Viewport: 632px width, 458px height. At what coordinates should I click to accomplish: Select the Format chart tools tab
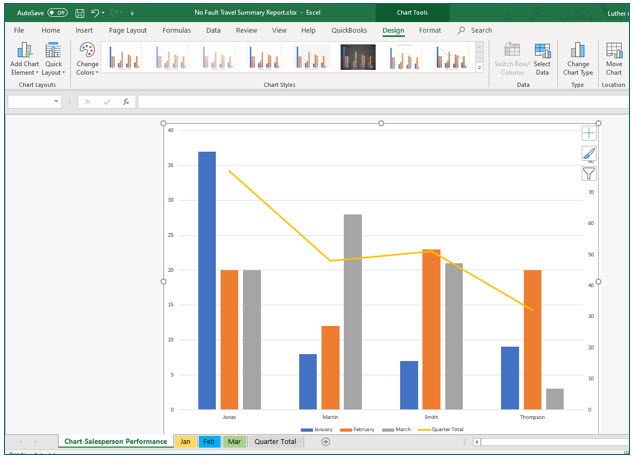pyautogui.click(x=430, y=30)
